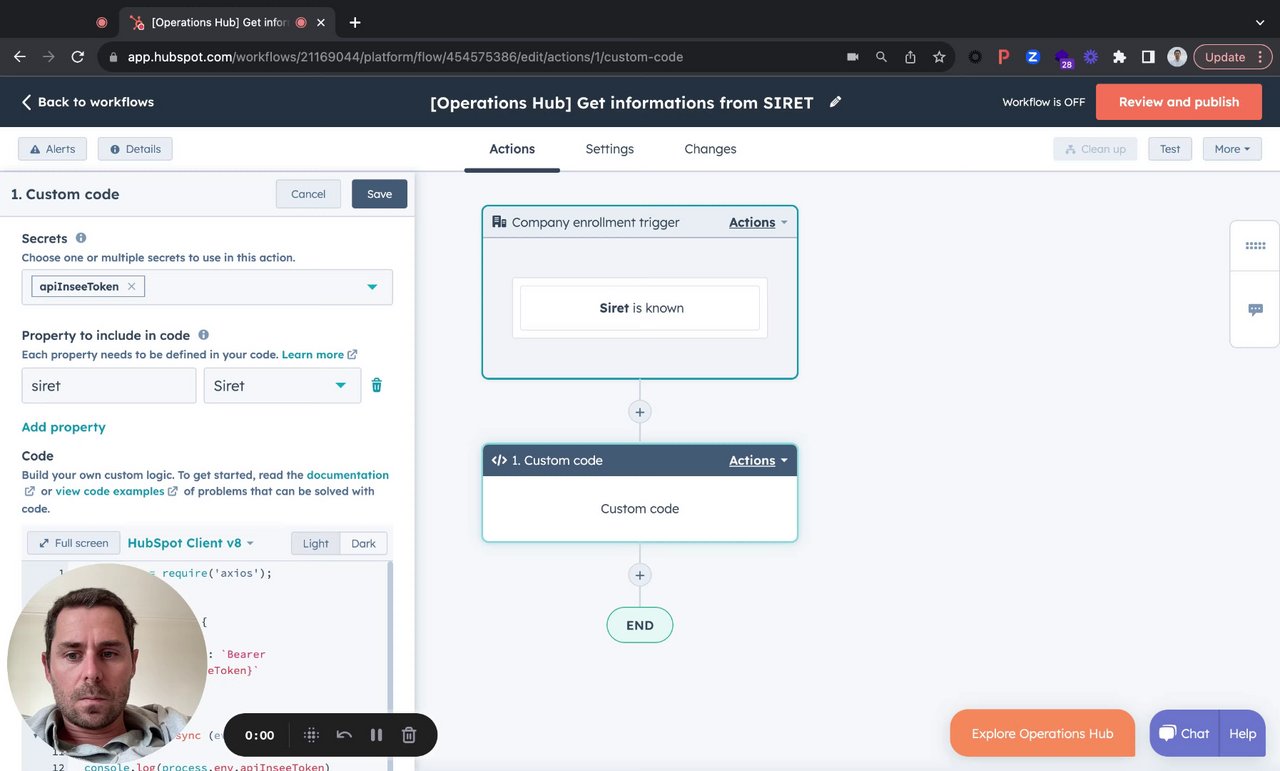The height and width of the screenshot is (771, 1280).
Task: Select the Actions tab
Action: pos(512,149)
